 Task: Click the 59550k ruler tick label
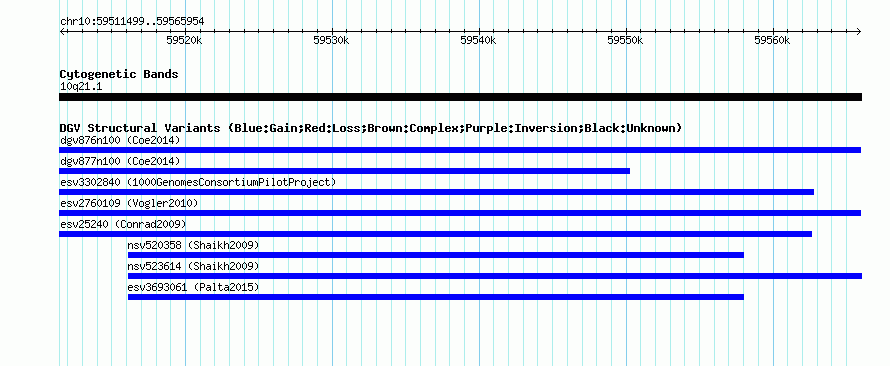pyautogui.click(x=625, y=40)
